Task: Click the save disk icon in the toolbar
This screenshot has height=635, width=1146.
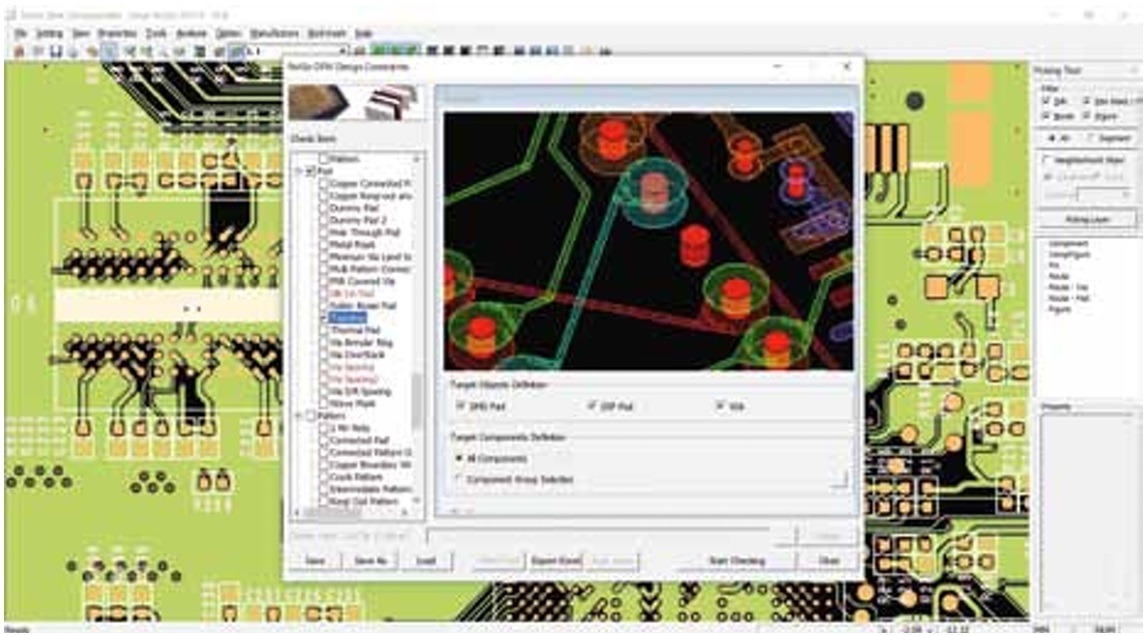Action: click(55, 51)
